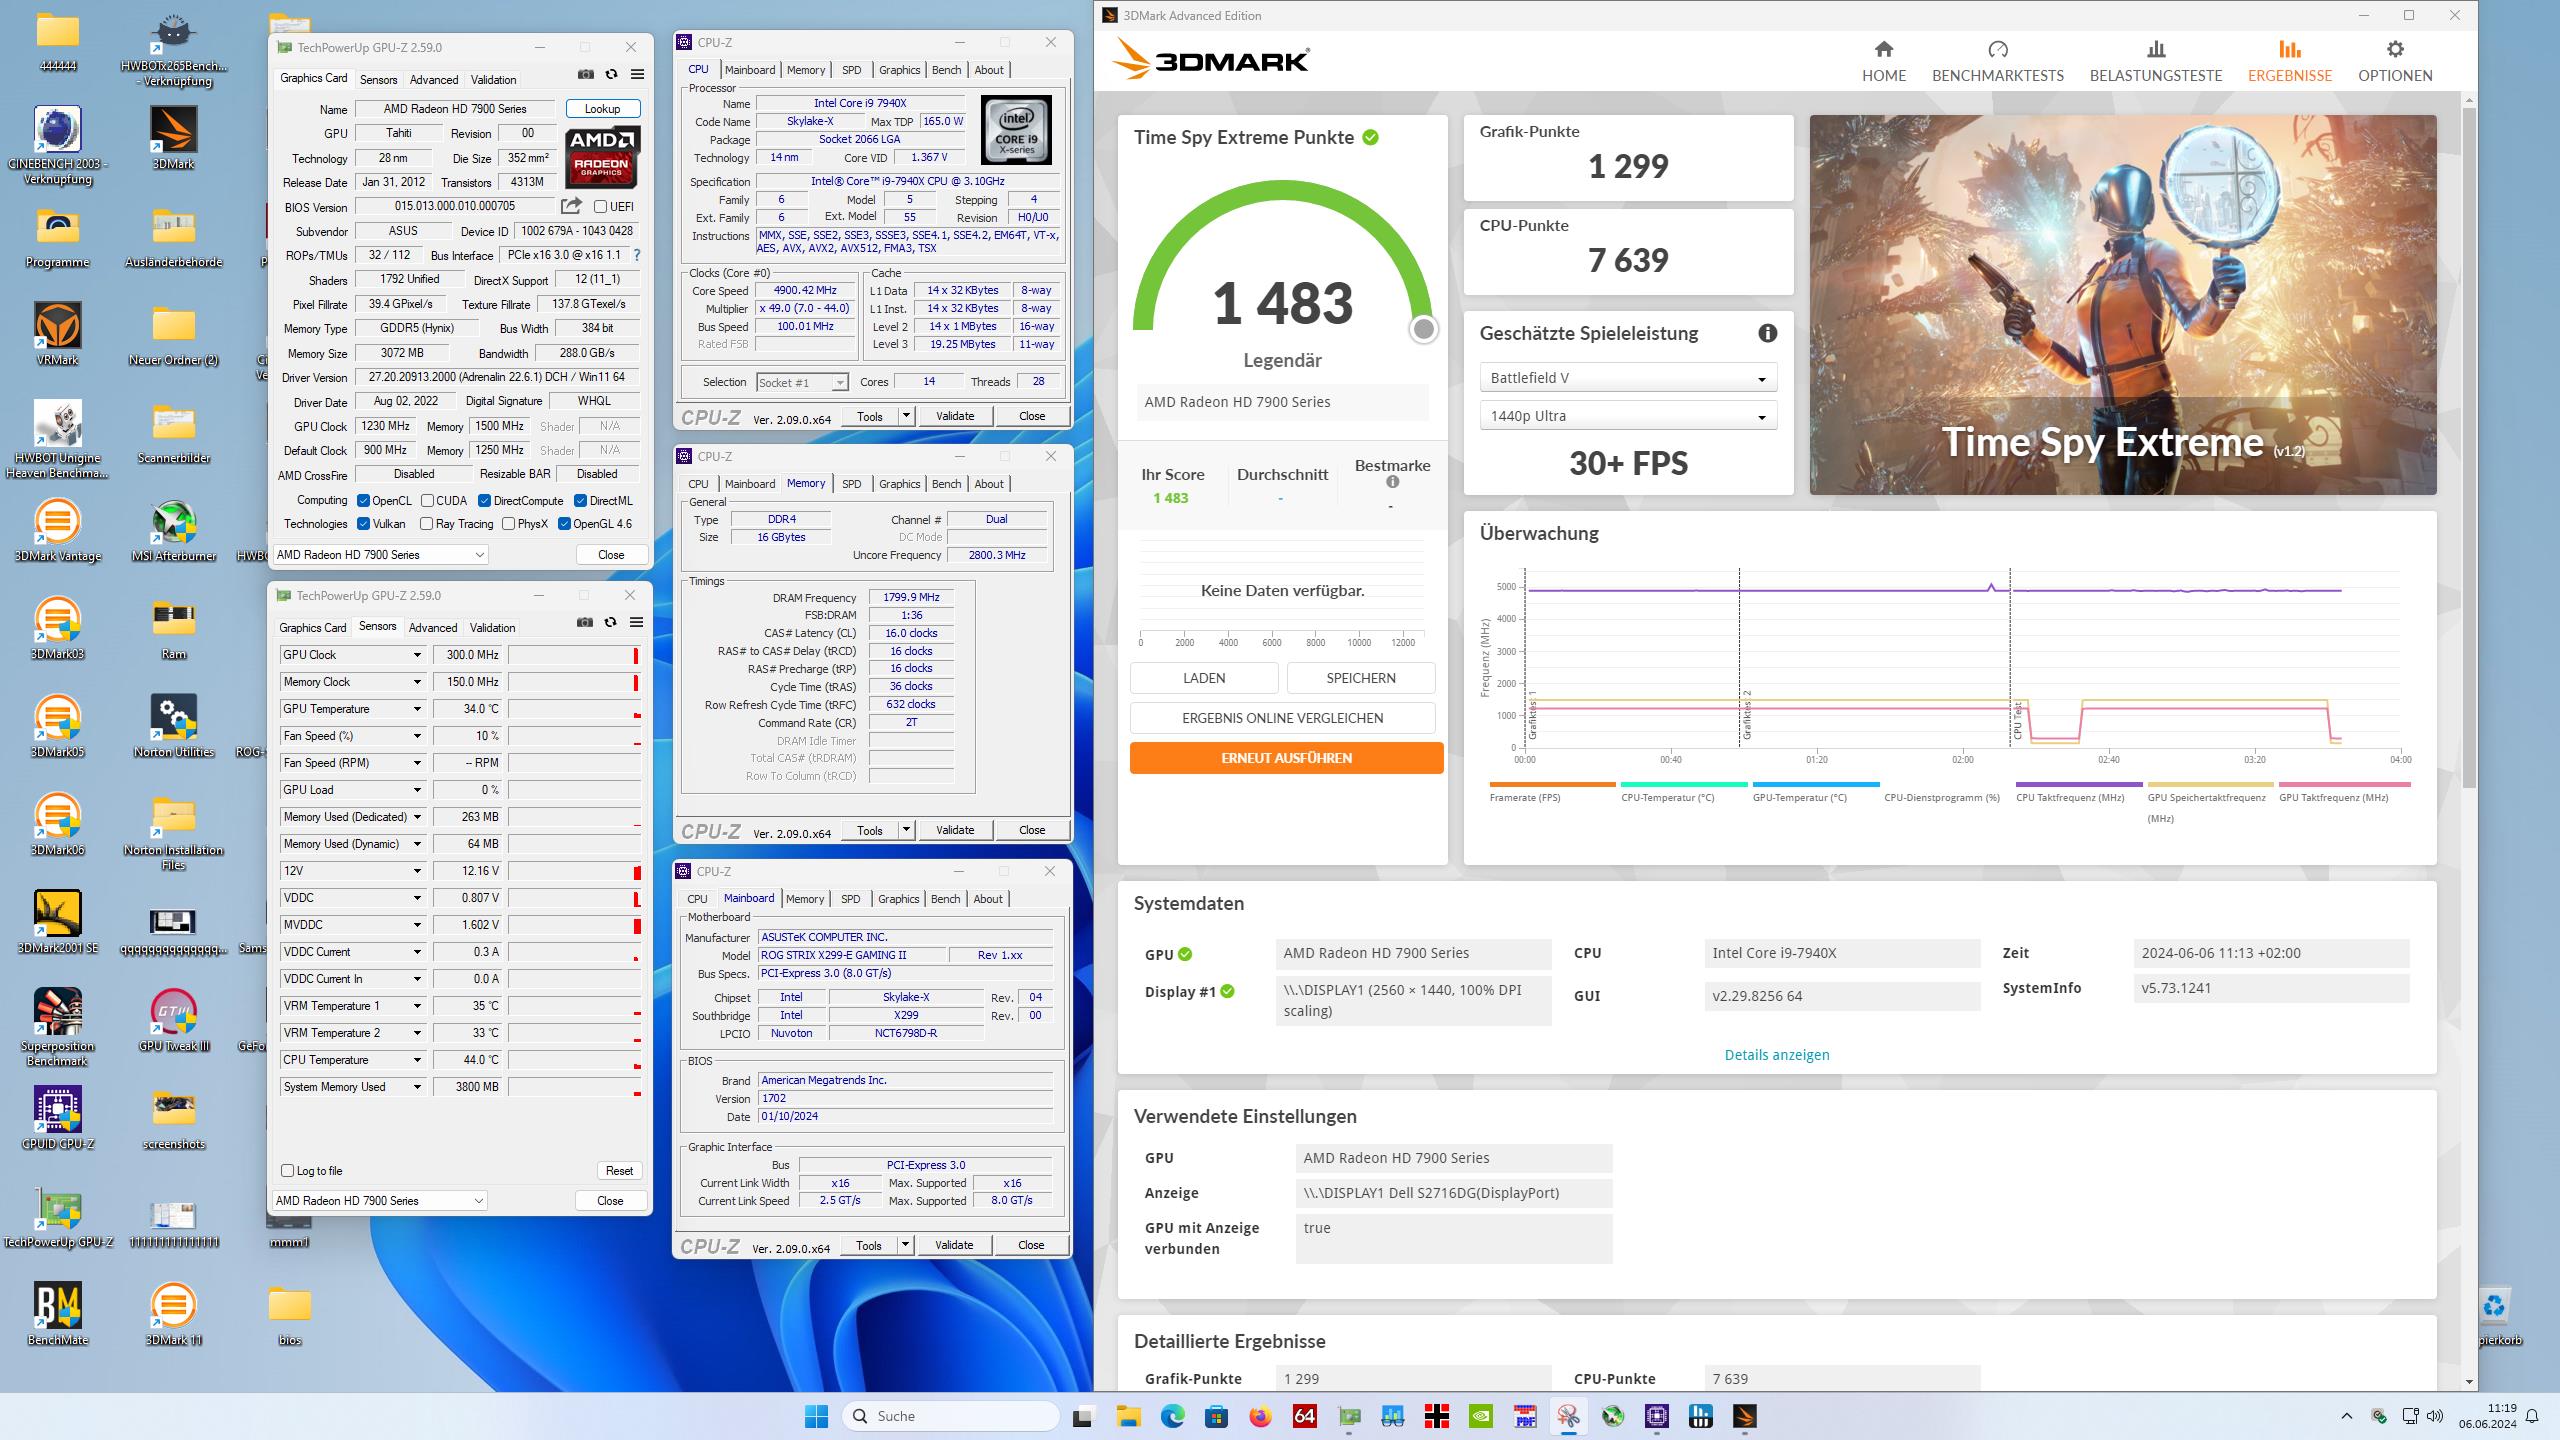Image resolution: width=2560 pixels, height=1440 pixels.
Task: Enable Log to file checkbox
Action: pos(288,1171)
